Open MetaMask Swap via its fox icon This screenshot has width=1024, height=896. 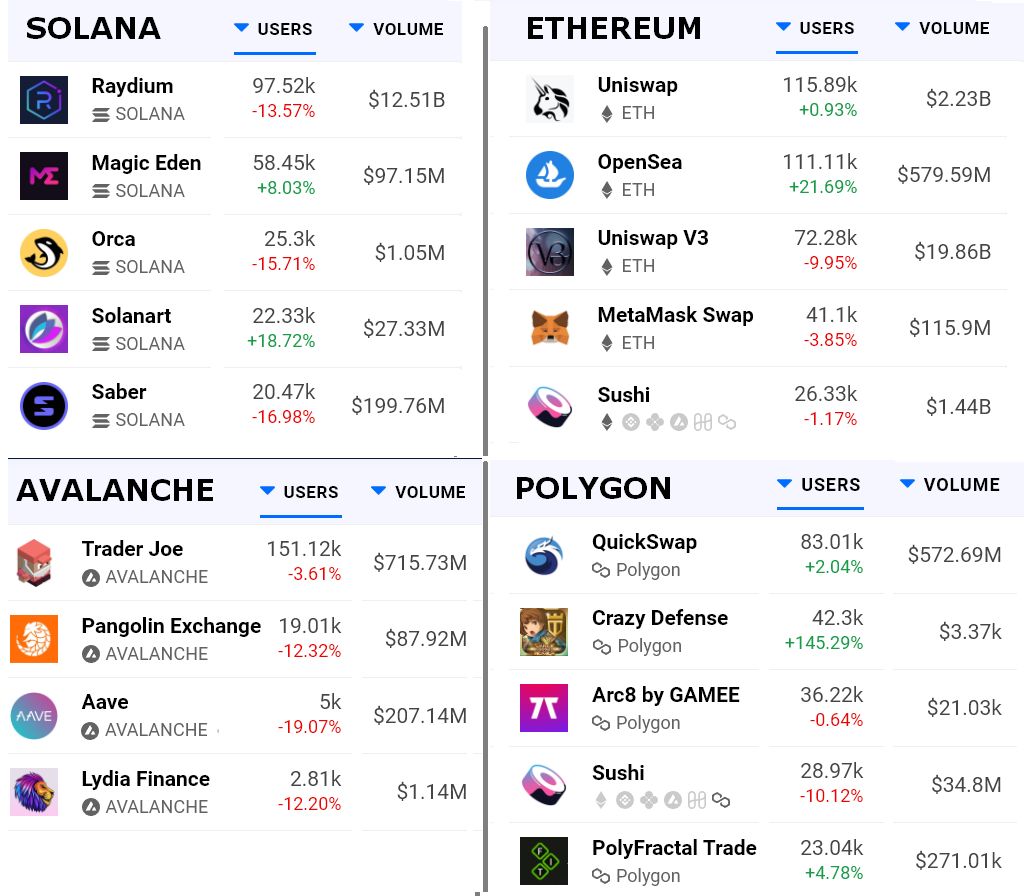(549, 327)
